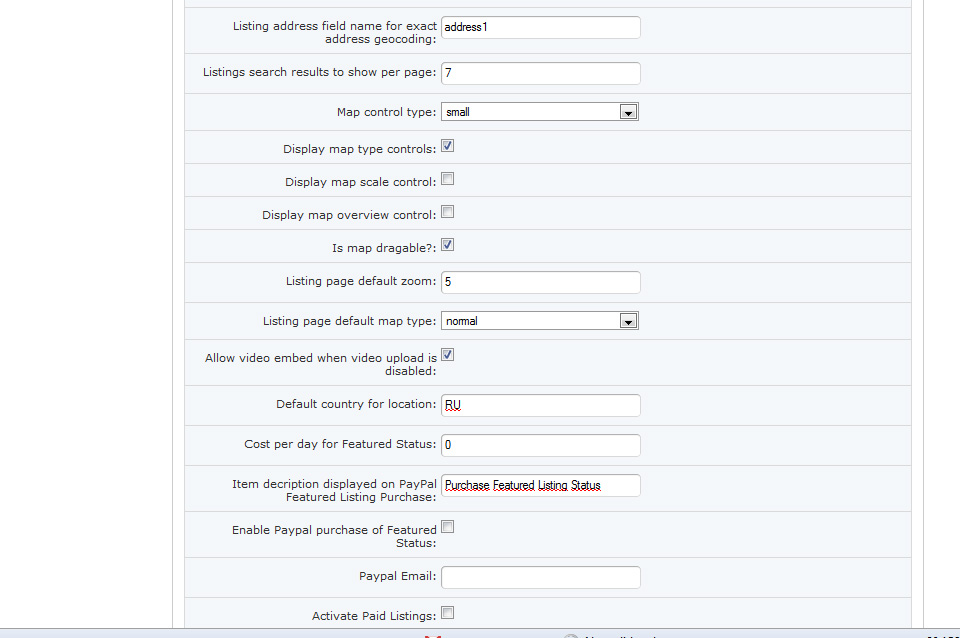Click the listing address field name input
960x638 pixels.
pyautogui.click(x=540, y=27)
